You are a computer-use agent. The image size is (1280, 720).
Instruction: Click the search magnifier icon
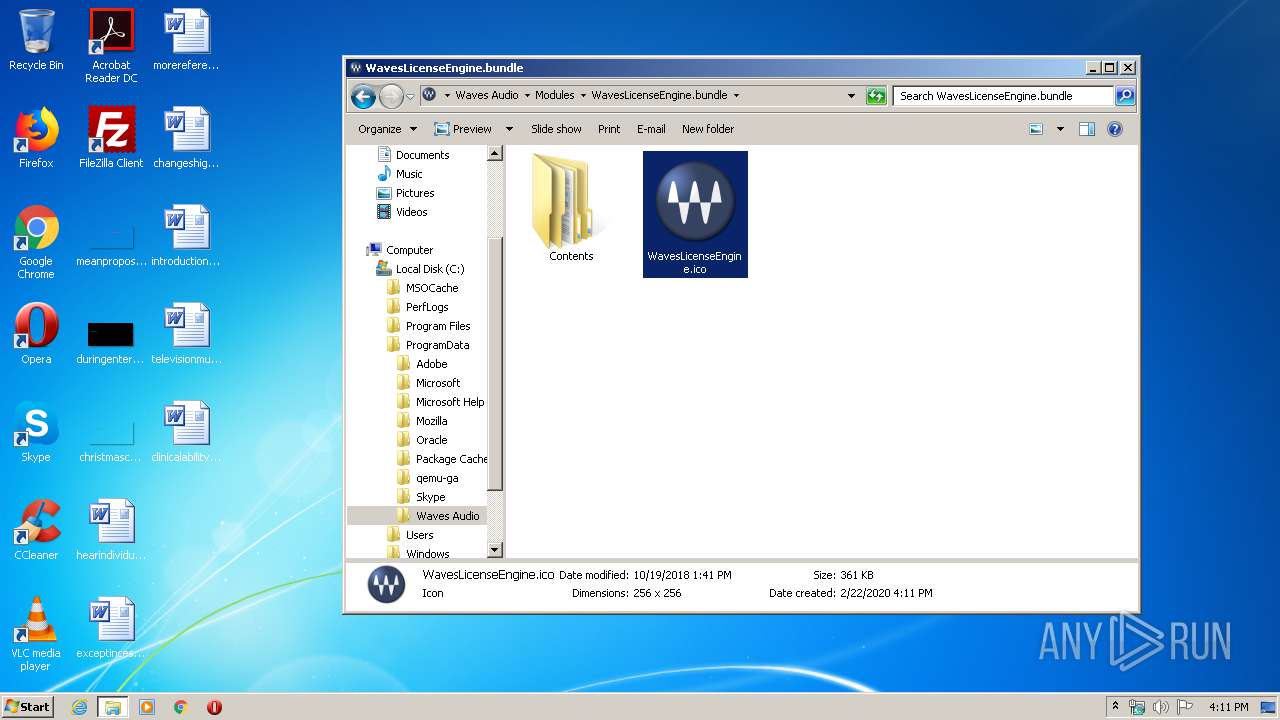click(1125, 96)
